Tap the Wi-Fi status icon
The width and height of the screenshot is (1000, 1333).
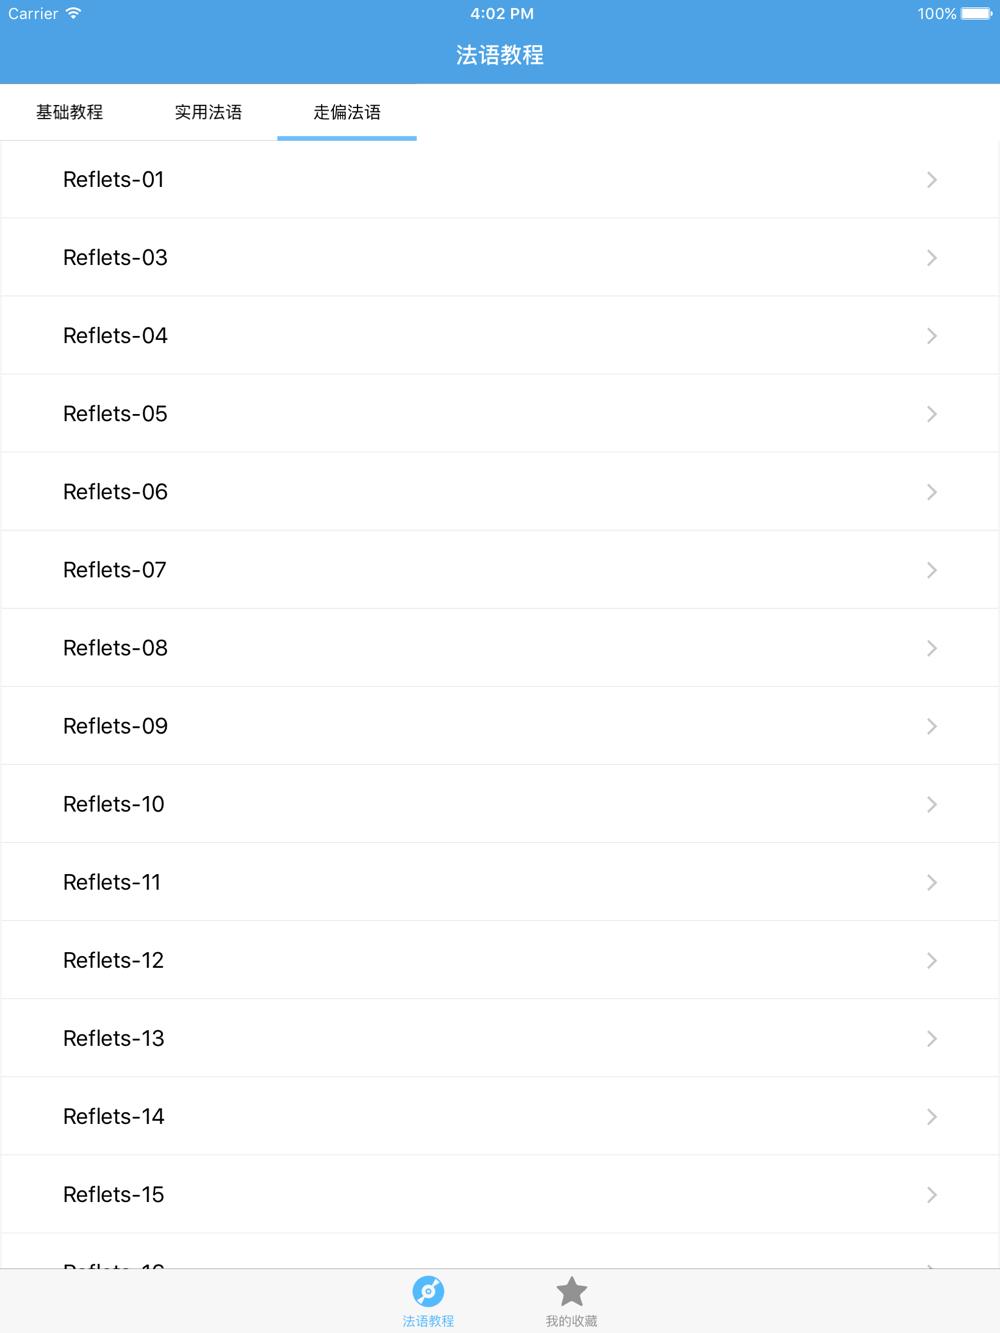point(73,13)
